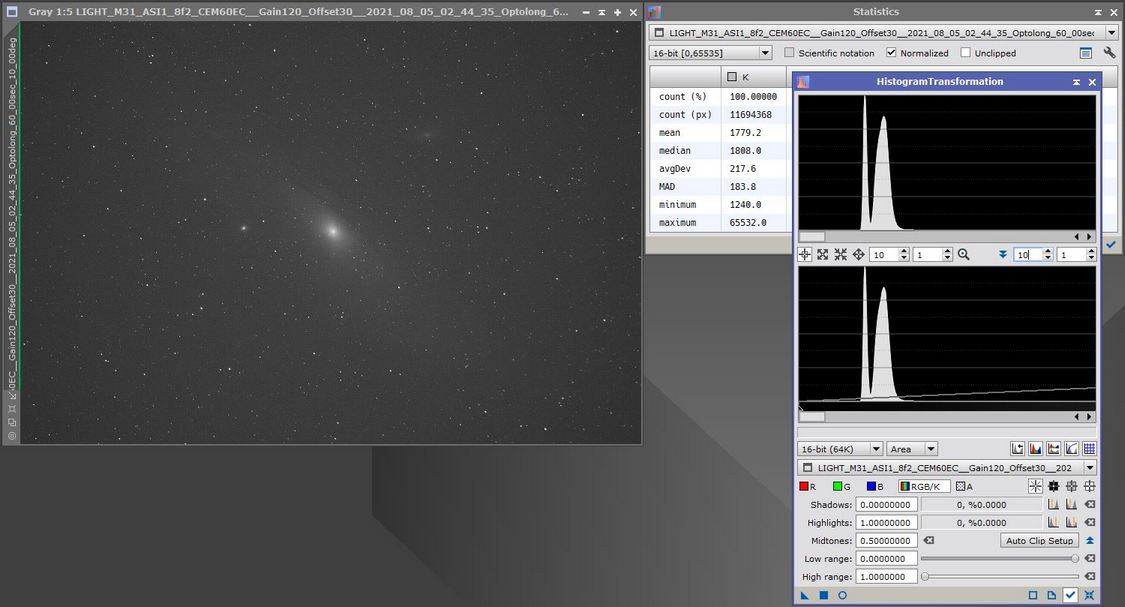Enable the Scientific notation checkbox
1125x607 pixels.
coord(790,53)
